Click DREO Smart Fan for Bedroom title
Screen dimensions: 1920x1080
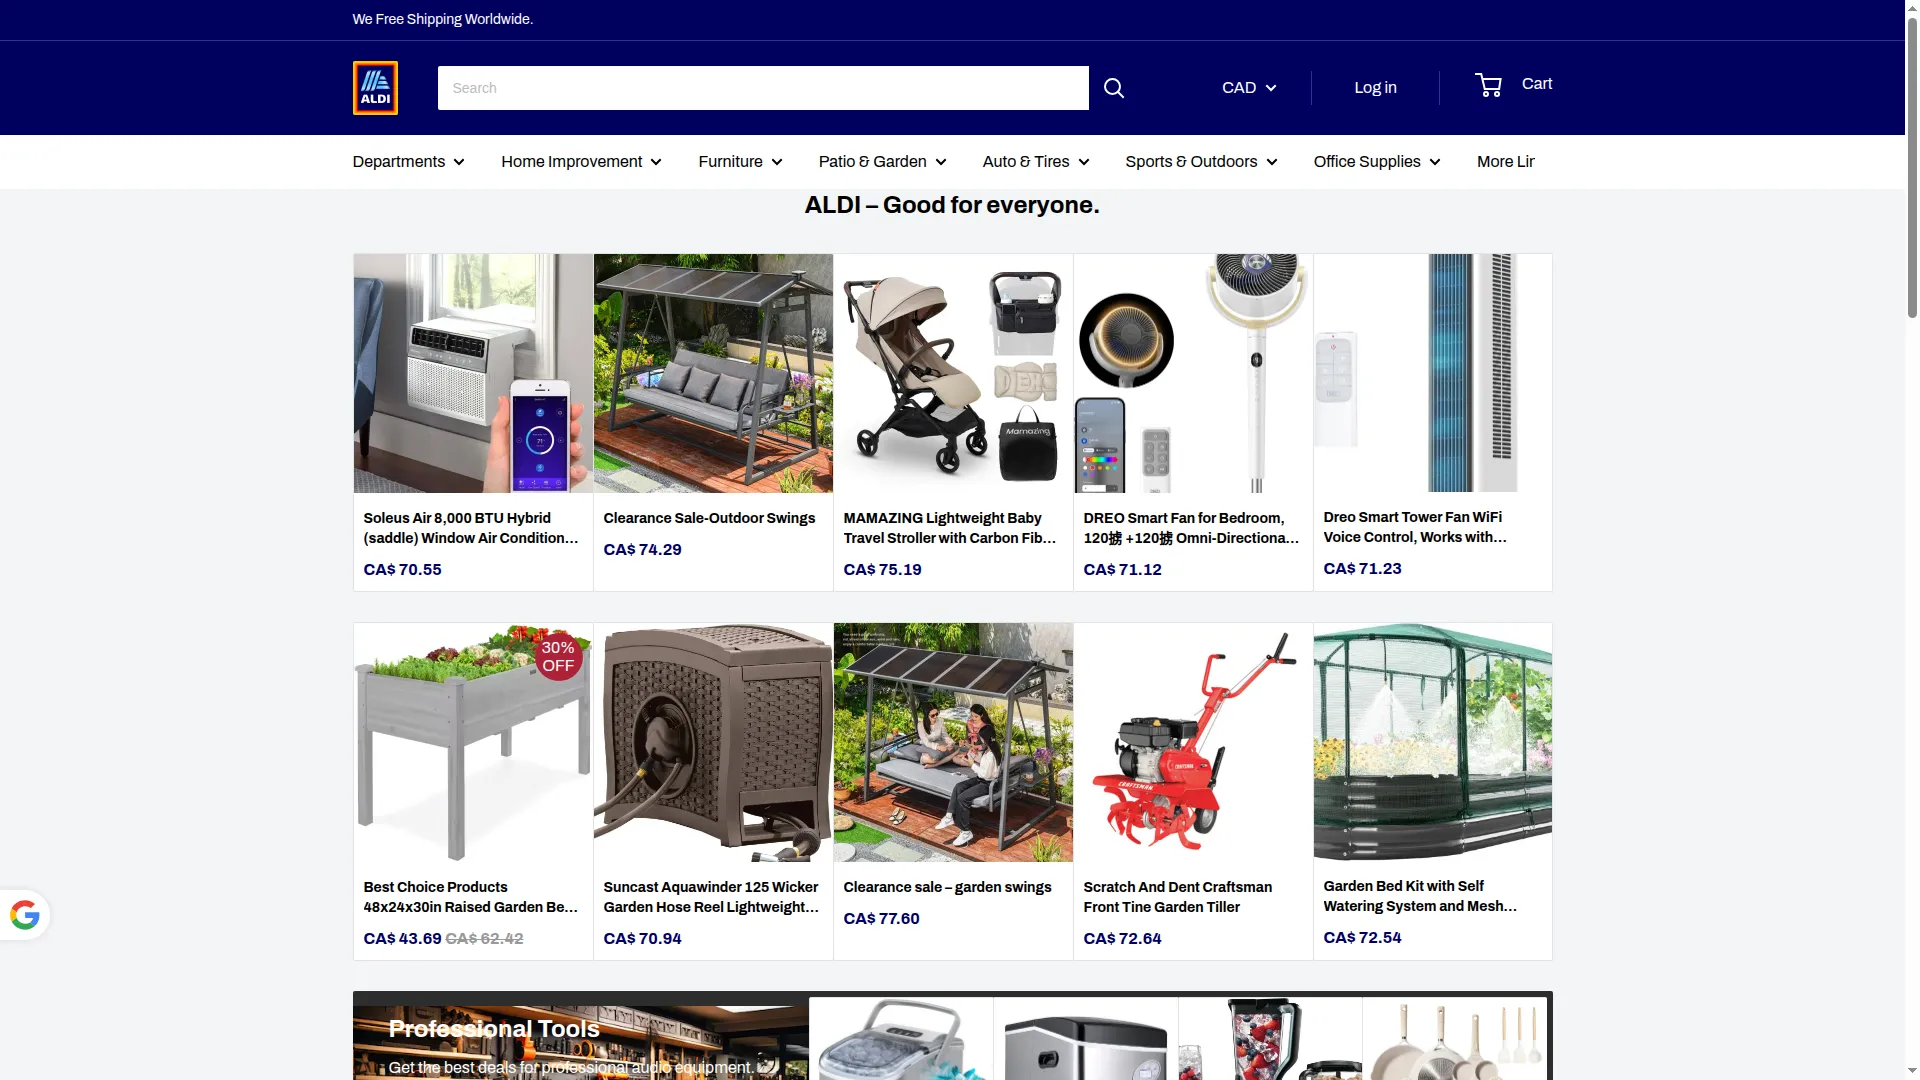[x=1192, y=528]
